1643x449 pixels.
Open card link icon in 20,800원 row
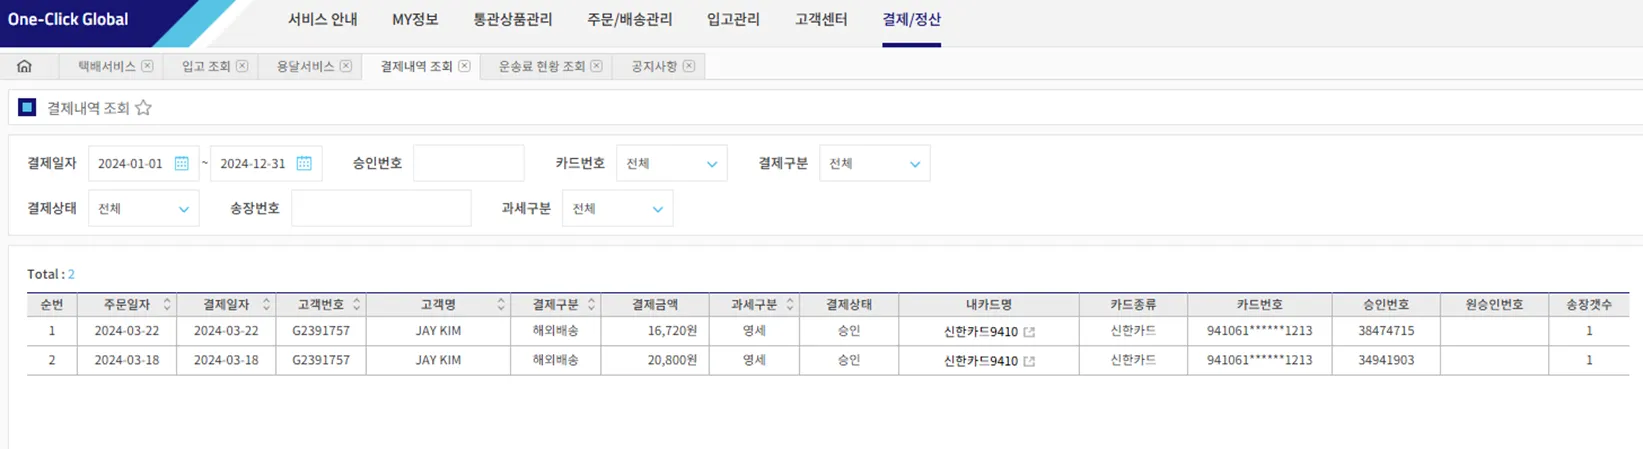pos(1029,361)
